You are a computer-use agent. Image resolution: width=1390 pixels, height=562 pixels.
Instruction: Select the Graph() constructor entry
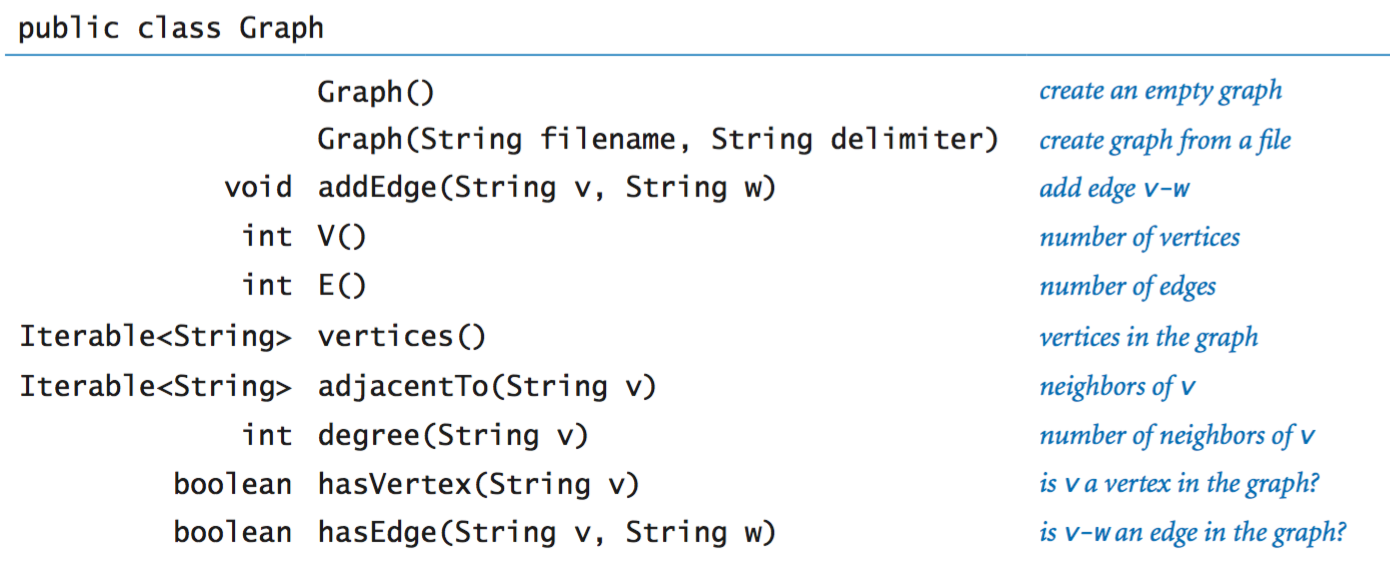point(376,93)
